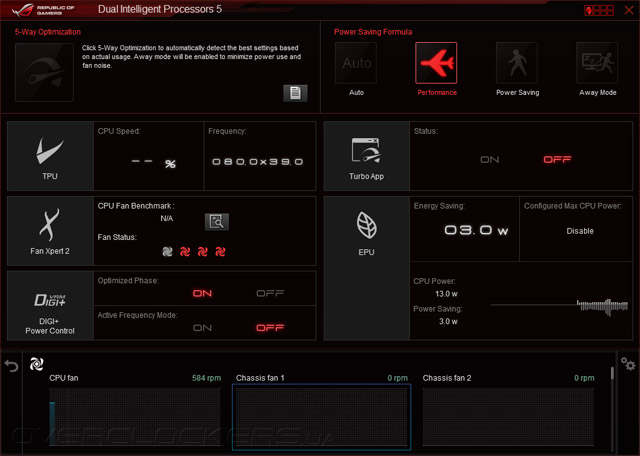This screenshot has width=640, height=456.
Task: Turn Turbo App status ON
Action: [489, 160]
